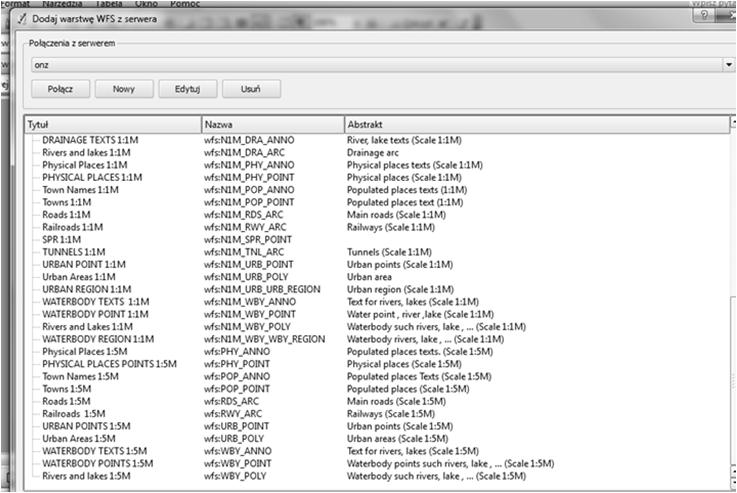This screenshot has width=737, height=493.
Task: Open the Tabela menu
Action: (109, 4)
